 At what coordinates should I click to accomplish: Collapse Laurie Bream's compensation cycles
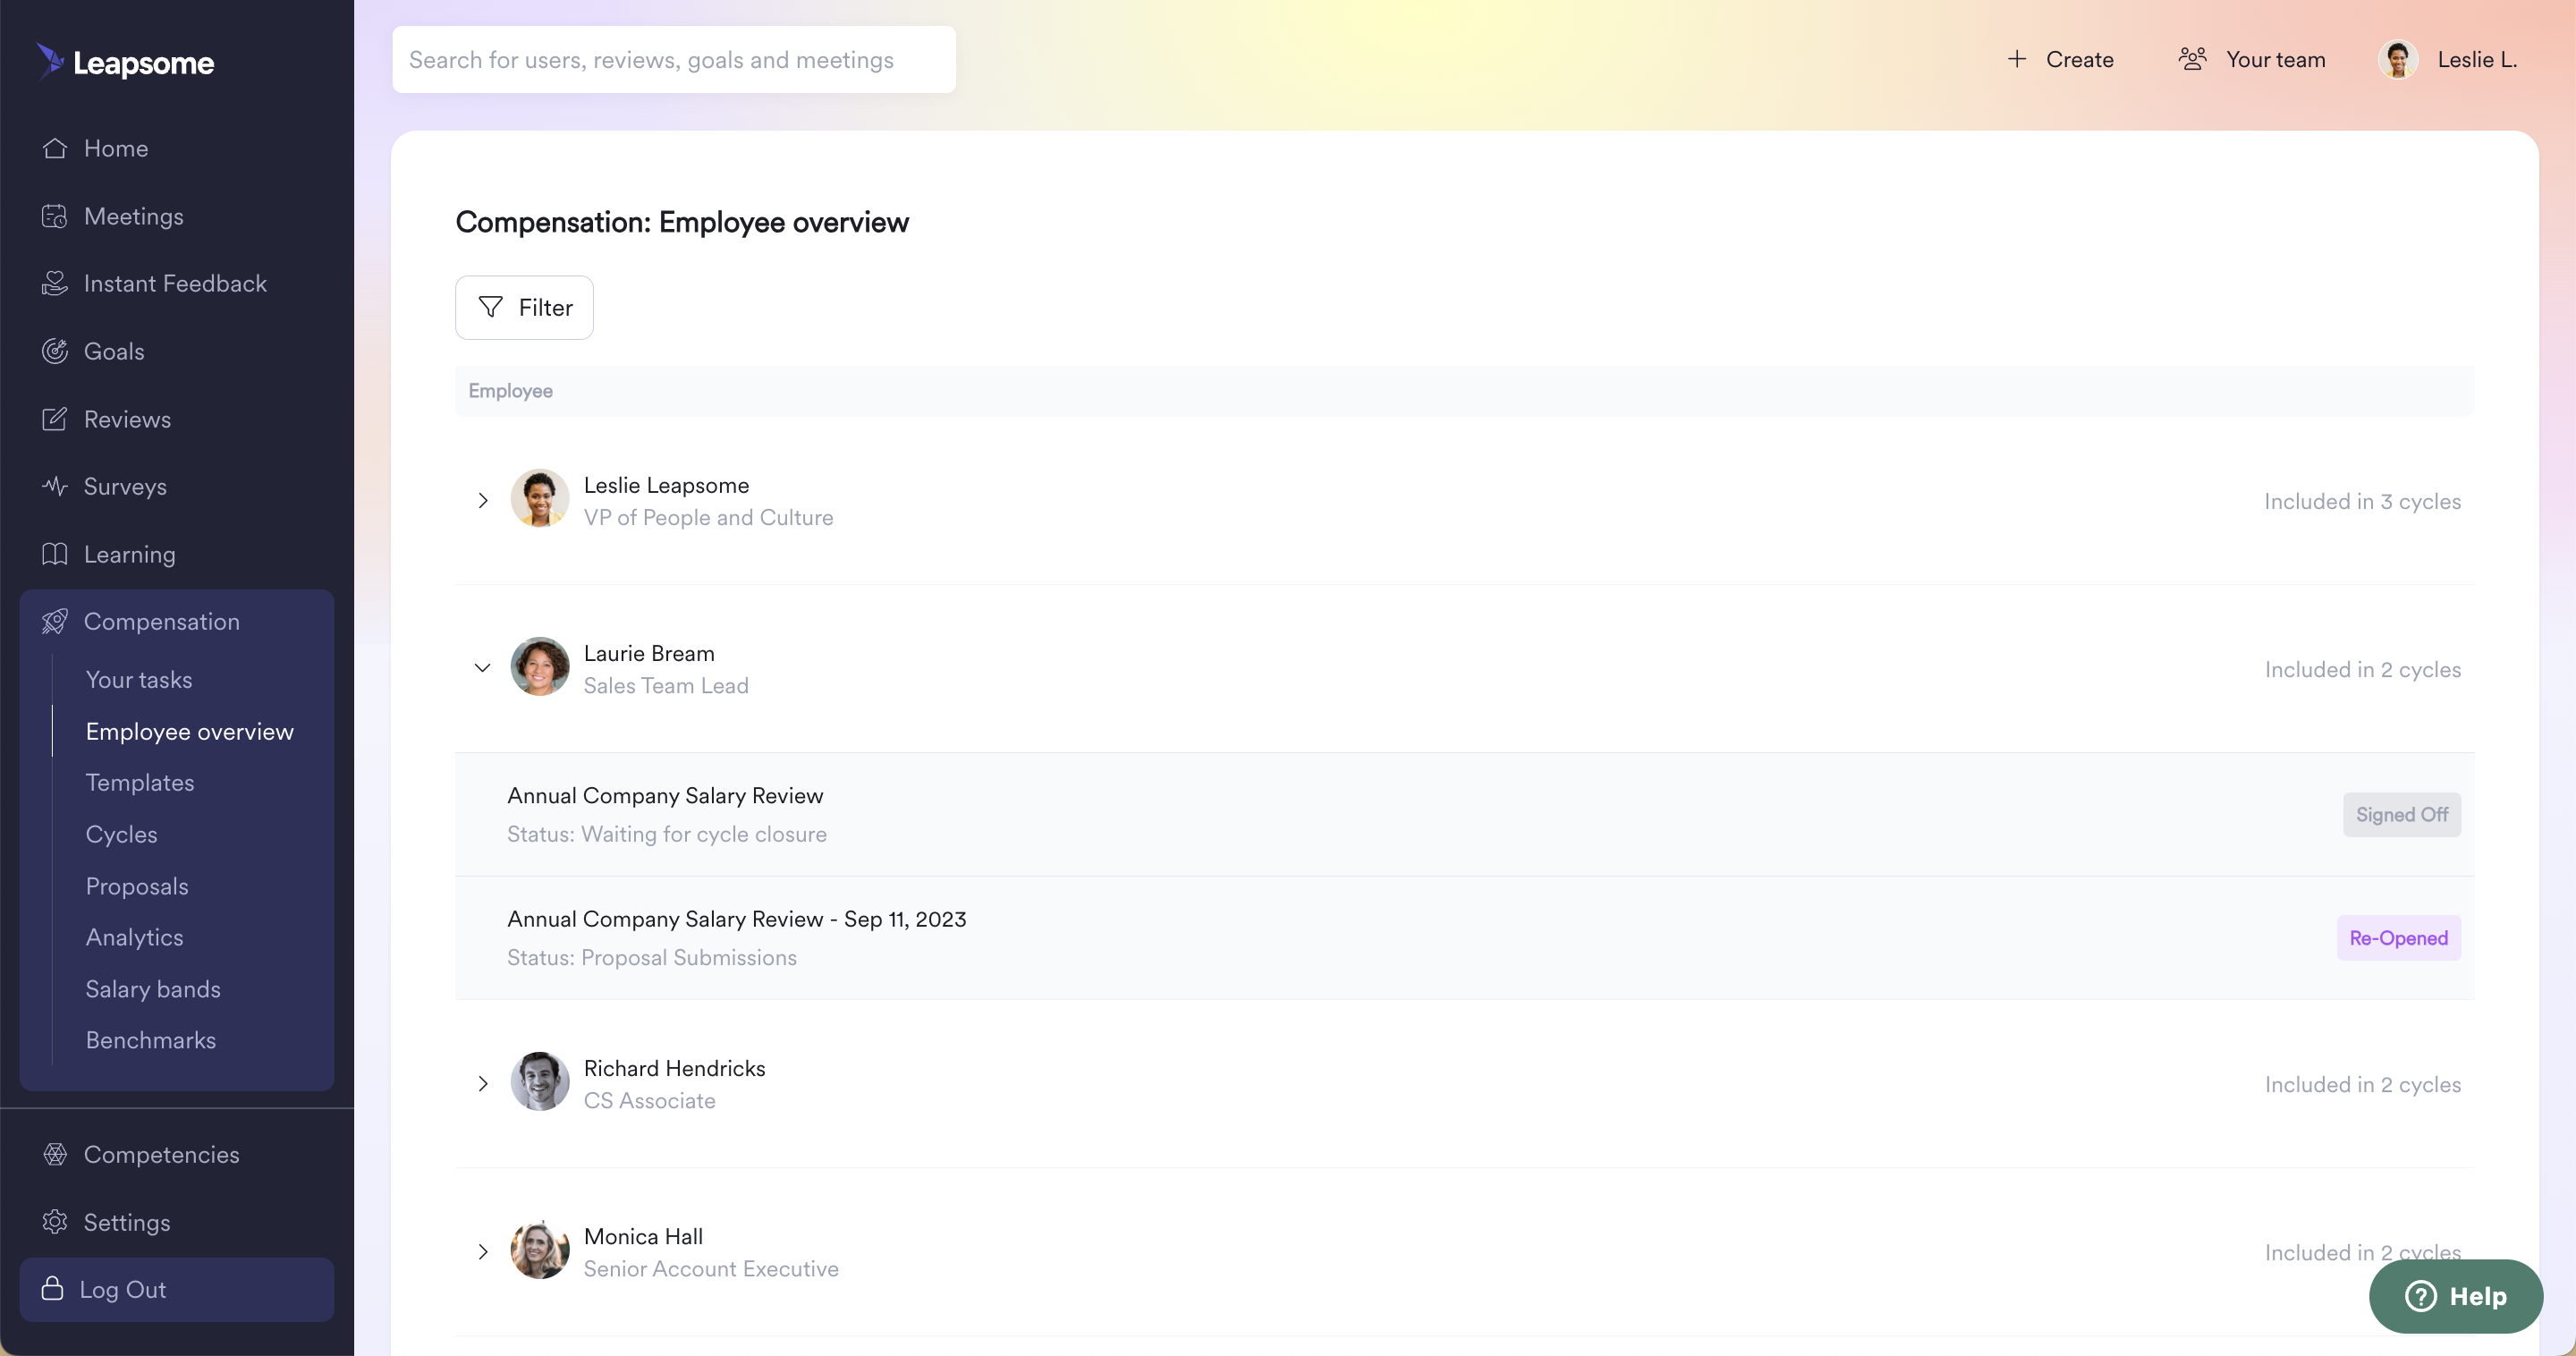point(482,668)
